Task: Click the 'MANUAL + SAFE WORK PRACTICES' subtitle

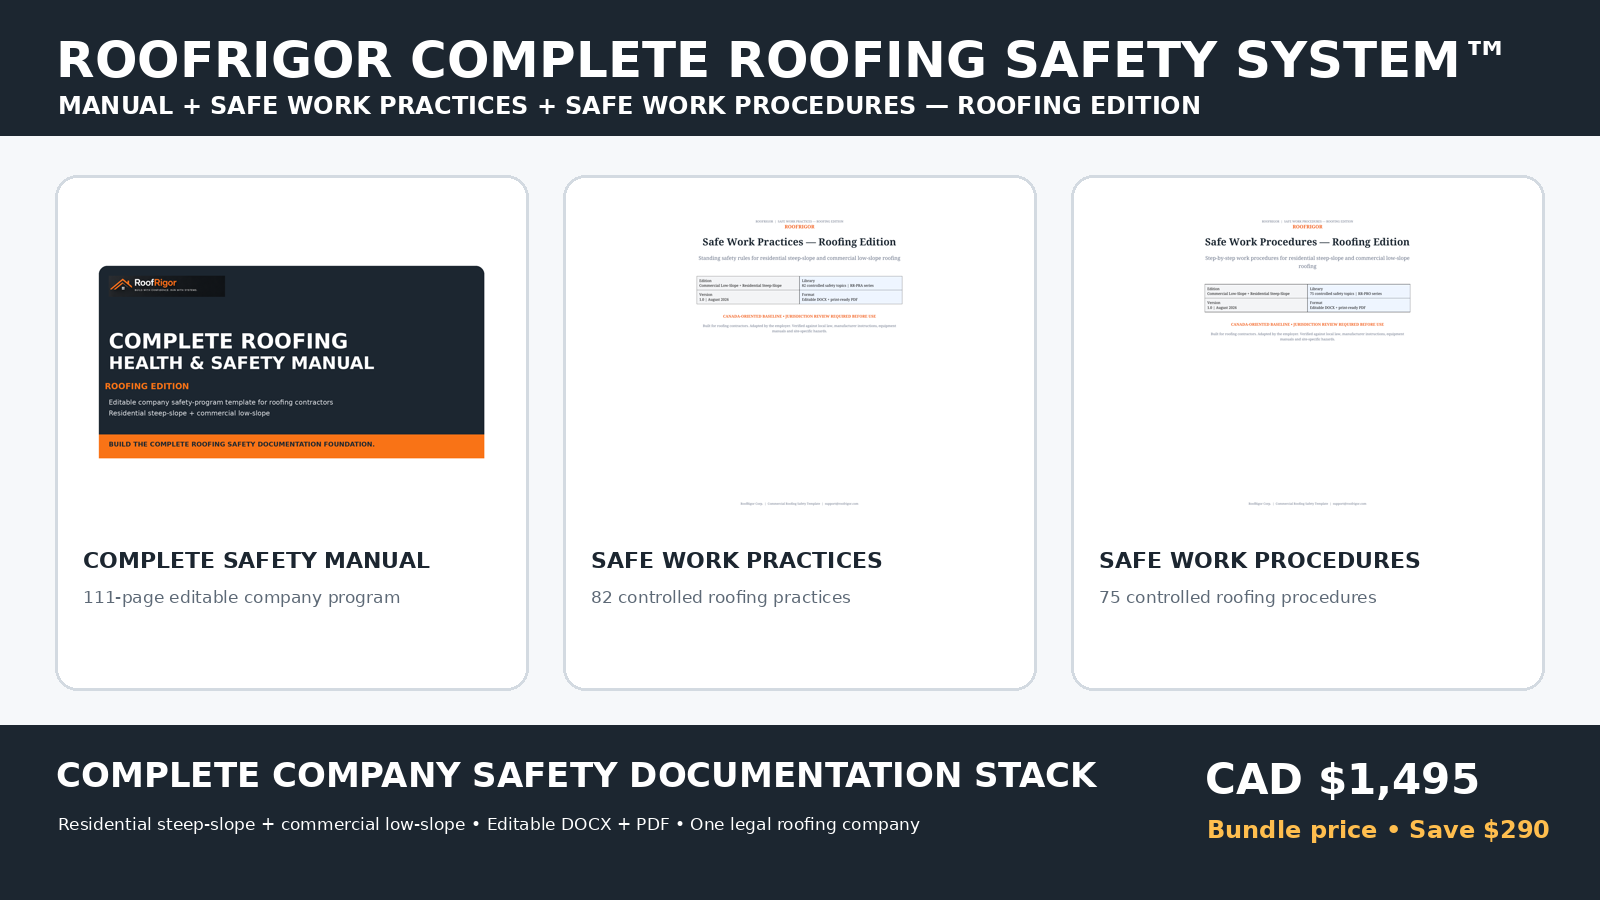Action: pos(629,106)
